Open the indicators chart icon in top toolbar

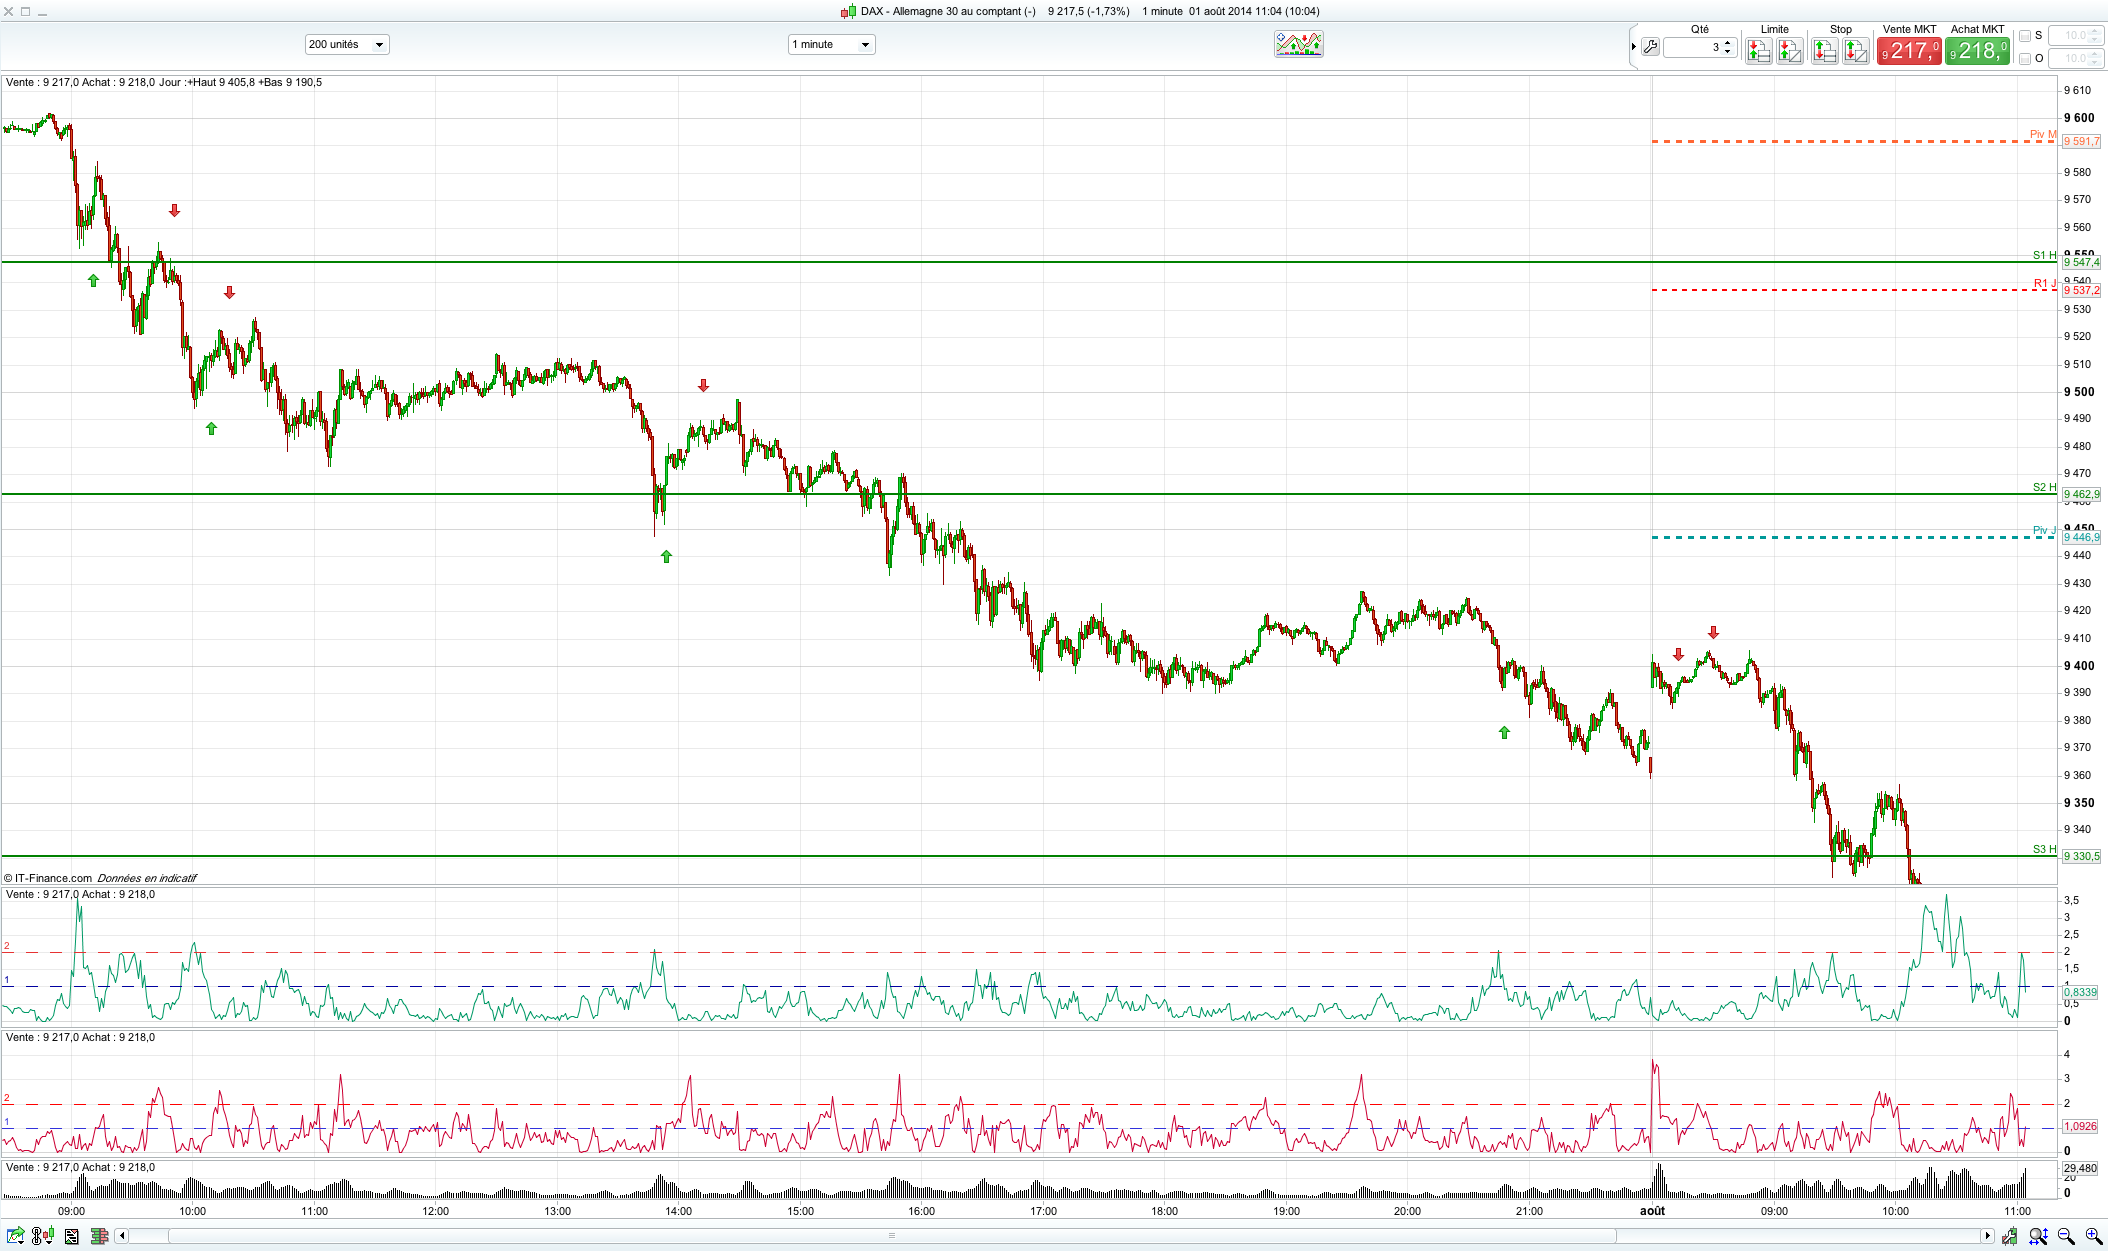click(1298, 44)
